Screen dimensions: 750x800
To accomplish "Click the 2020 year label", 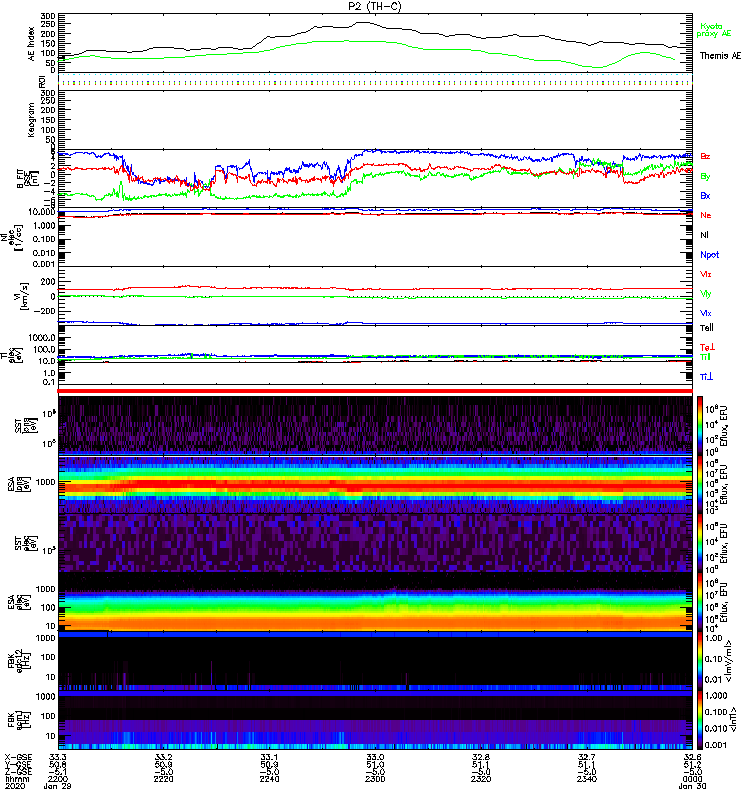I will (x=15, y=786).
